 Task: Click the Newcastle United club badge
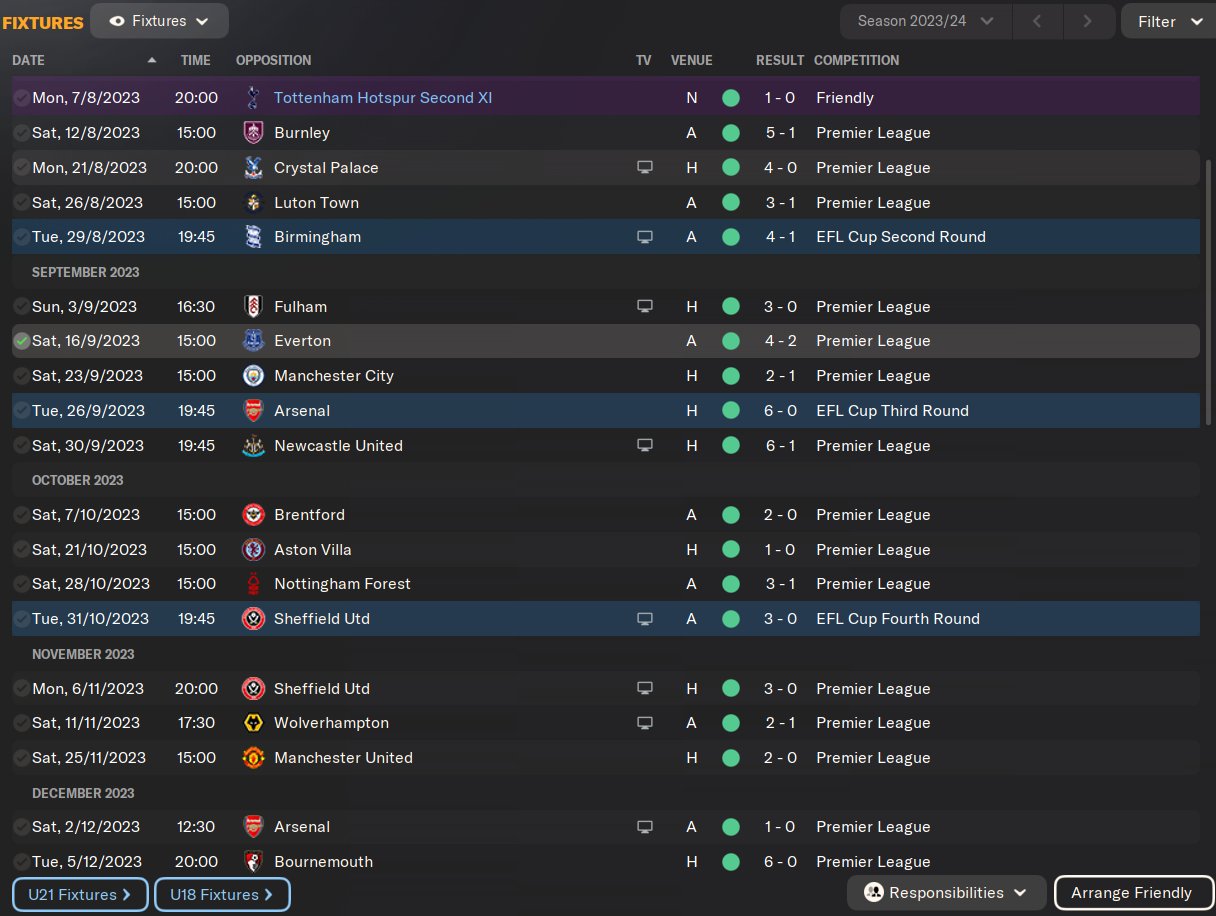pos(253,446)
